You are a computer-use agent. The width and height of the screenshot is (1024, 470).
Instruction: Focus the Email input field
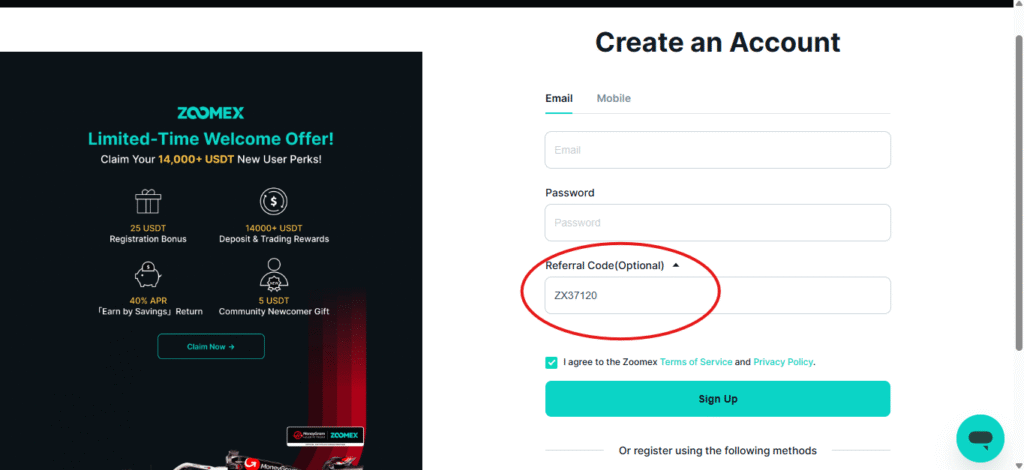point(718,150)
